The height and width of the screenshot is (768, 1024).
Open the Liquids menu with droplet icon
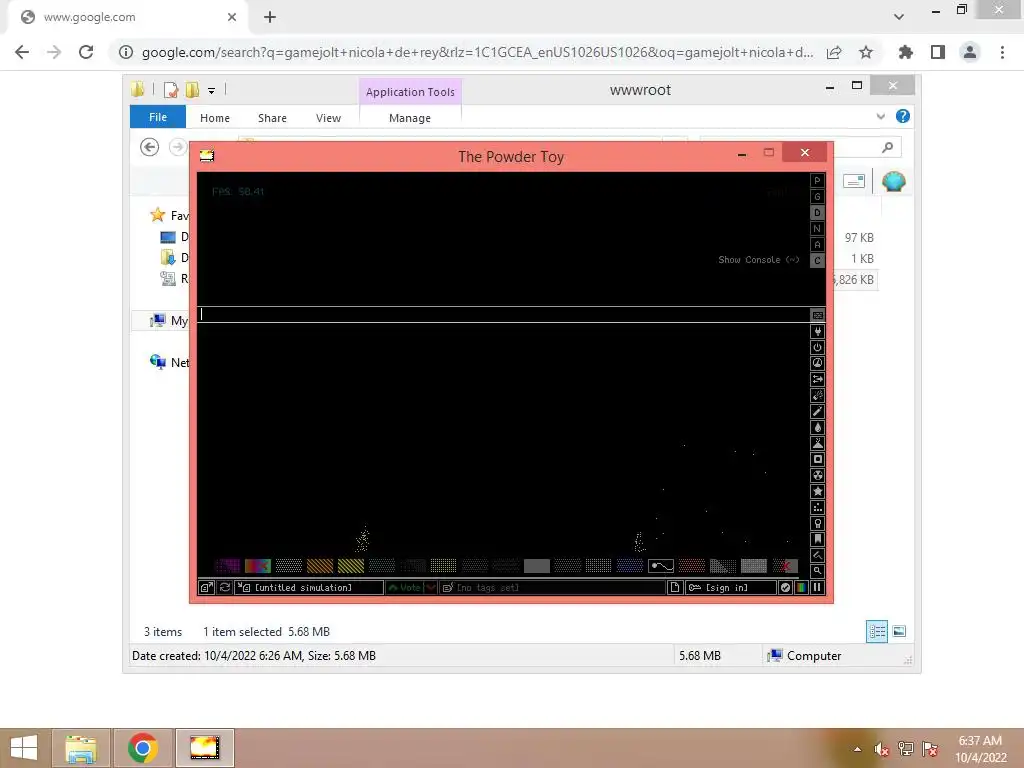pyautogui.click(x=817, y=427)
